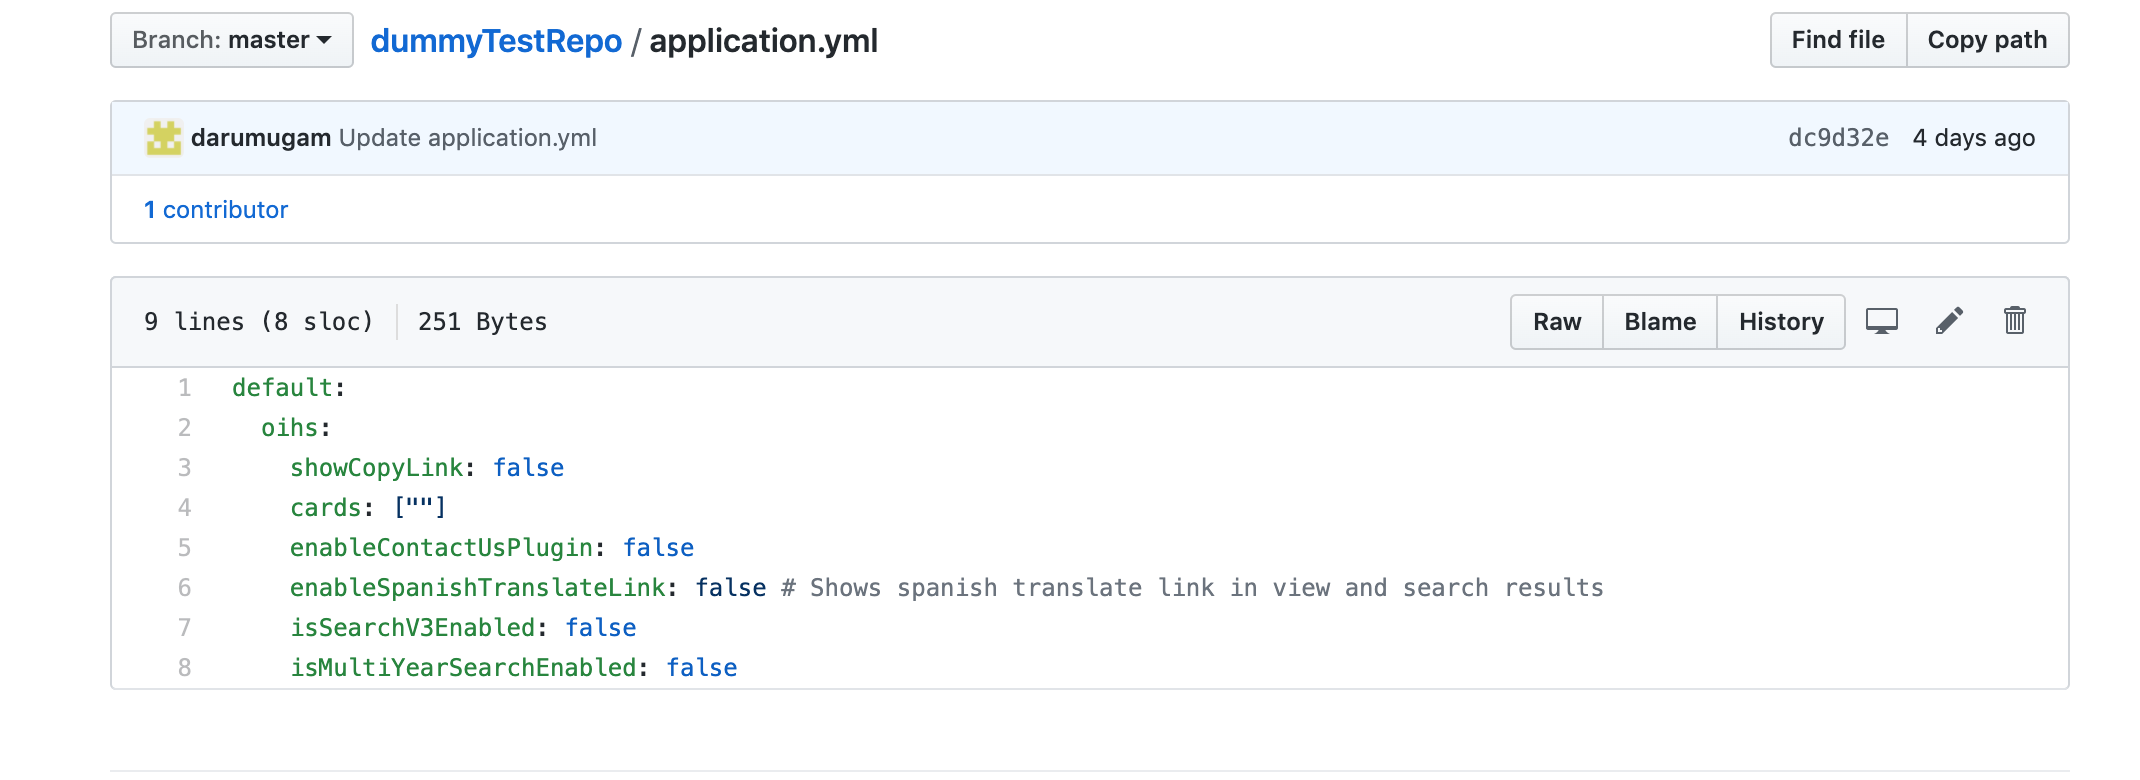Viewport: 2140px width, 780px height.
Task: Click the pencil edit file icon
Action: (x=1949, y=321)
